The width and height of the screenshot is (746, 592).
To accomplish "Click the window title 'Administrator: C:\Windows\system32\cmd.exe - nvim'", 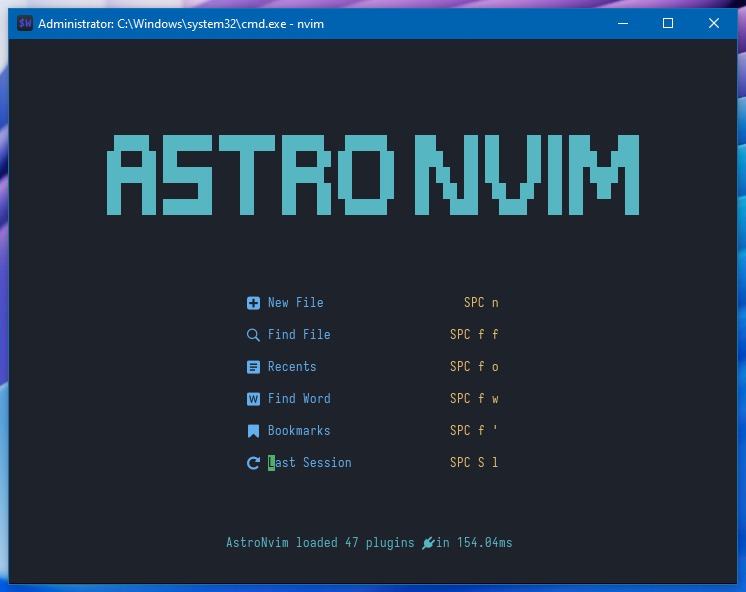I will [181, 24].
